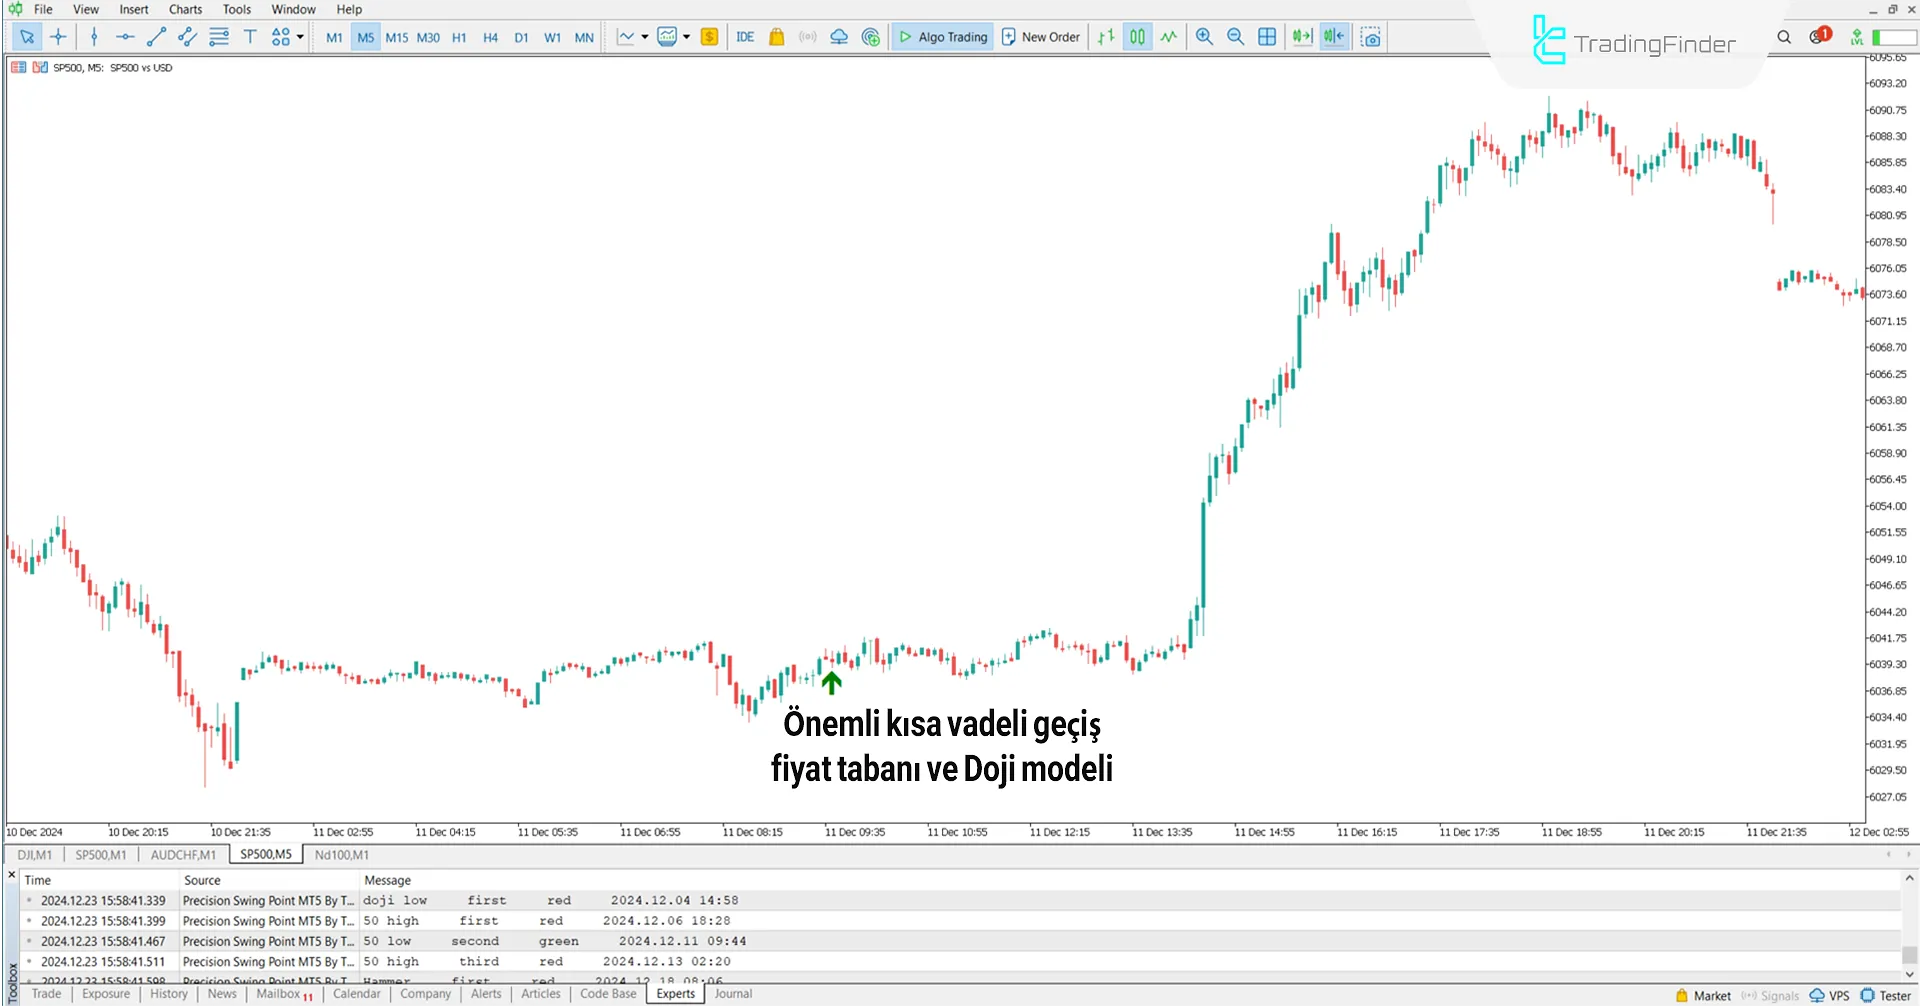Open the line studies chart type dropdown

[x=645, y=37]
